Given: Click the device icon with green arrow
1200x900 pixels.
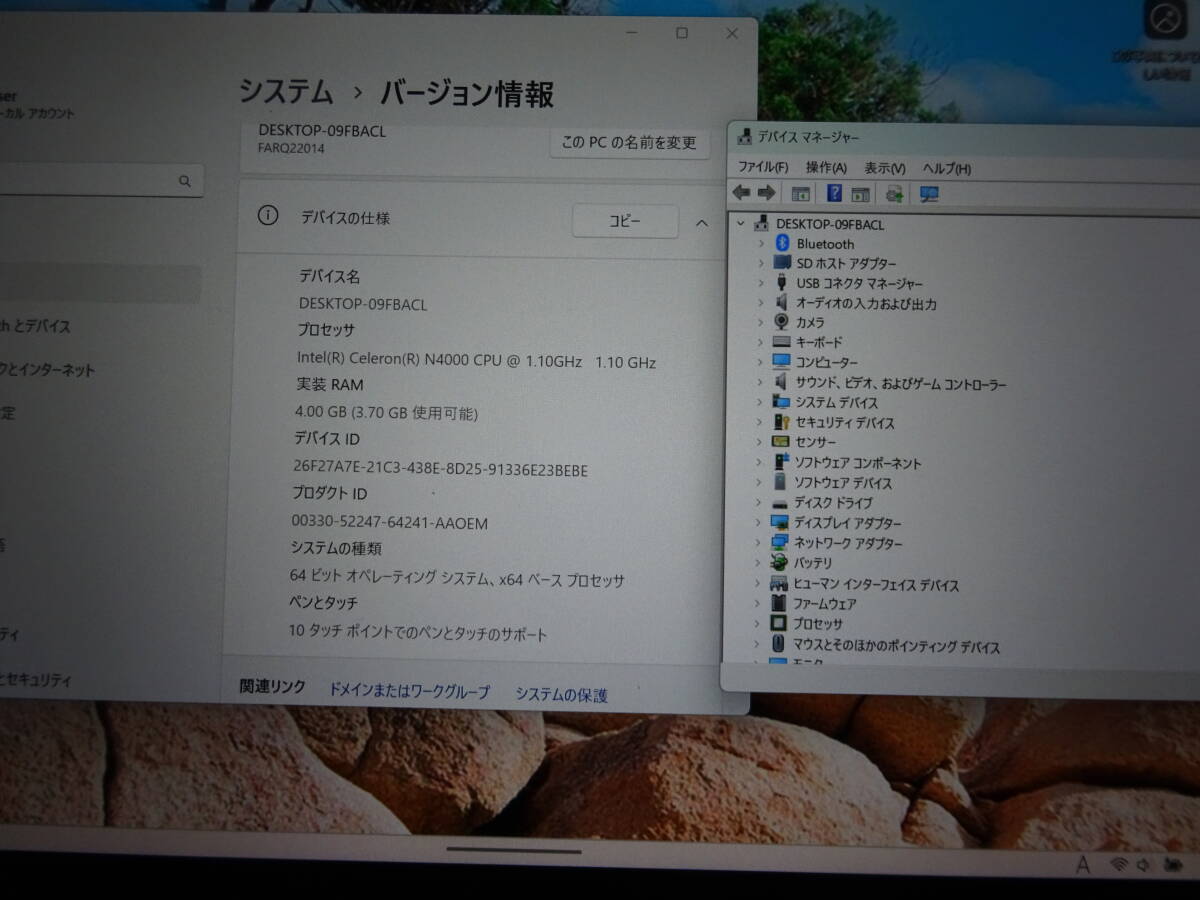Looking at the screenshot, I should pyautogui.click(x=894, y=194).
